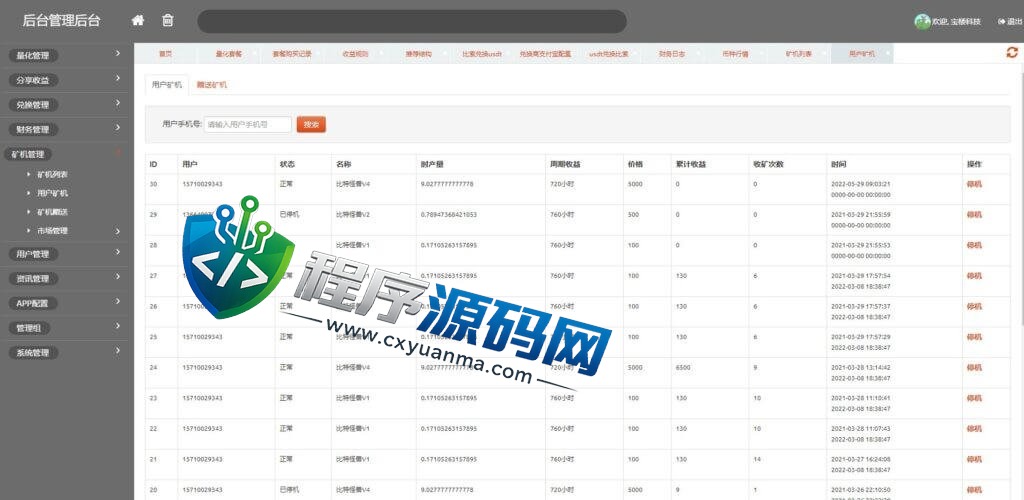Click 停机 for row ID 30
The image size is (1024, 500).
pos(974,184)
